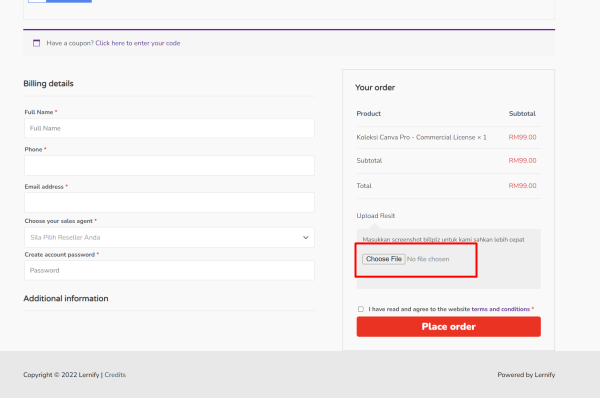Click the Subtotal row RM99.00 amount
The image size is (600, 398).
click(522, 160)
